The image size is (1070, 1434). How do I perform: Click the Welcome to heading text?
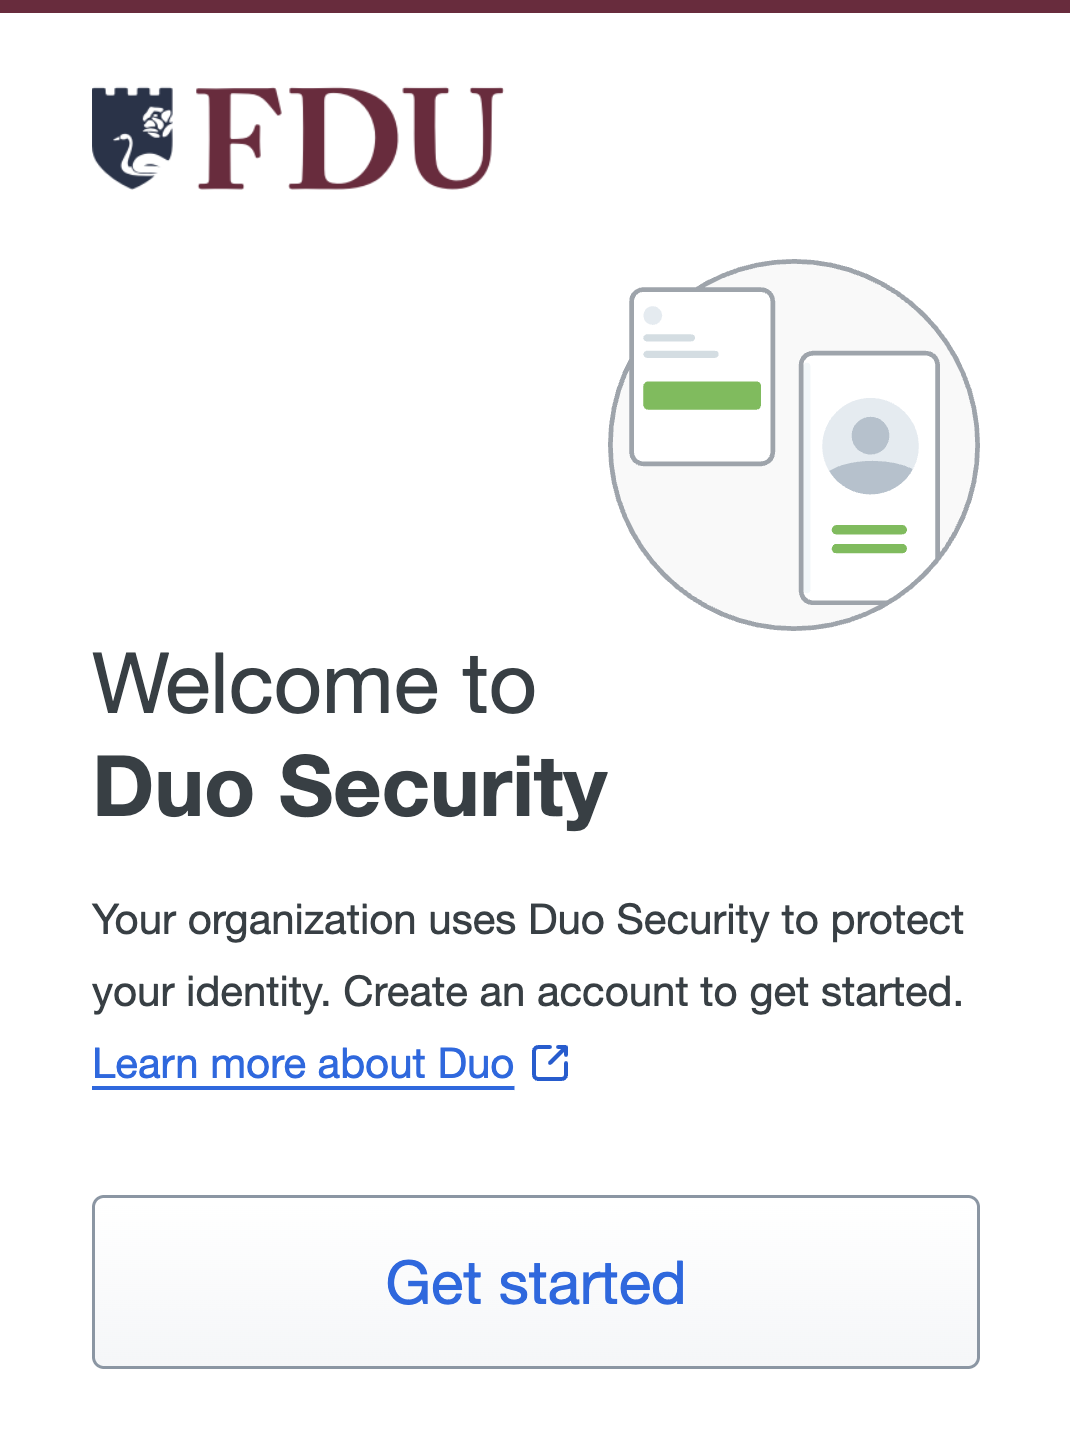click(315, 685)
